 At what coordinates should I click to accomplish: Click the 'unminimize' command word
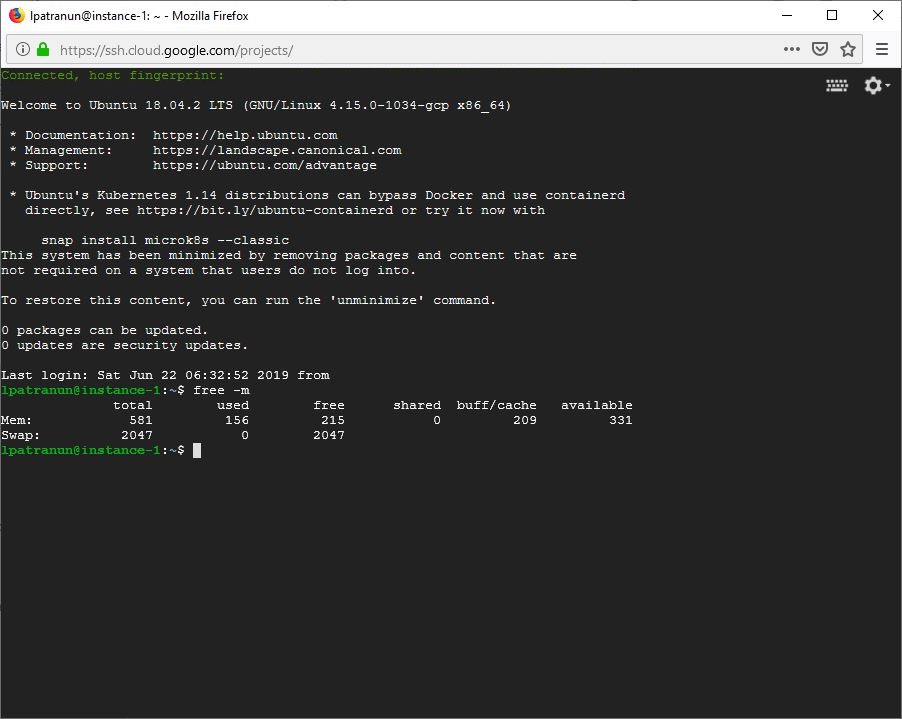pos(377,300)
